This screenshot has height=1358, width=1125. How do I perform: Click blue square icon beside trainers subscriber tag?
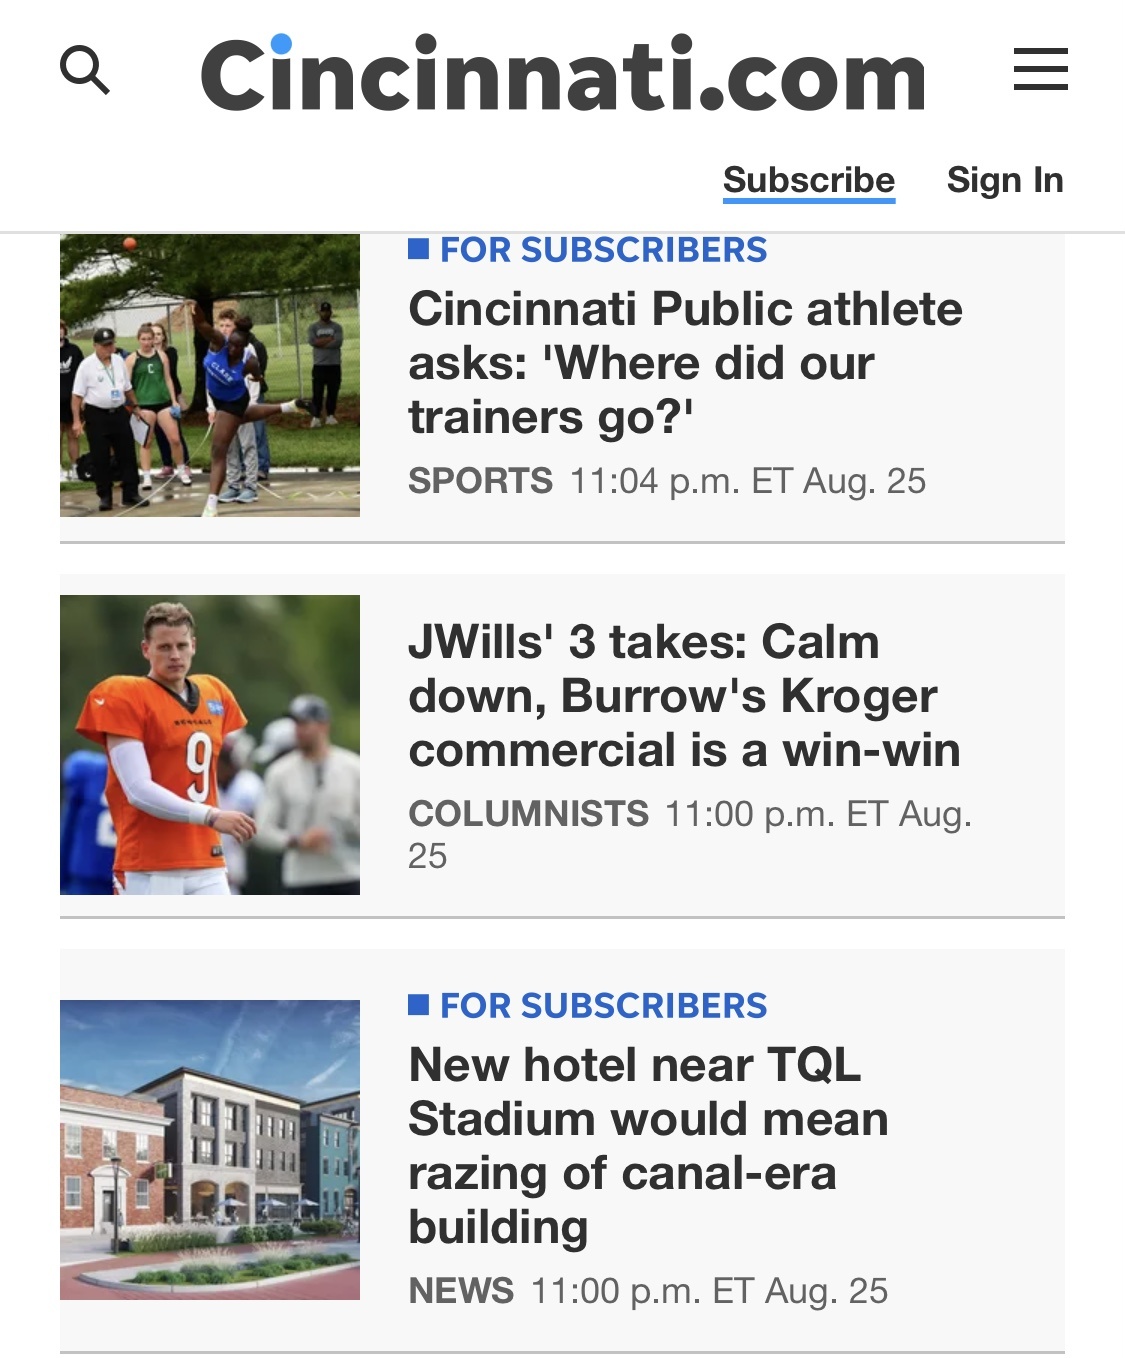(x=419, y=248)
